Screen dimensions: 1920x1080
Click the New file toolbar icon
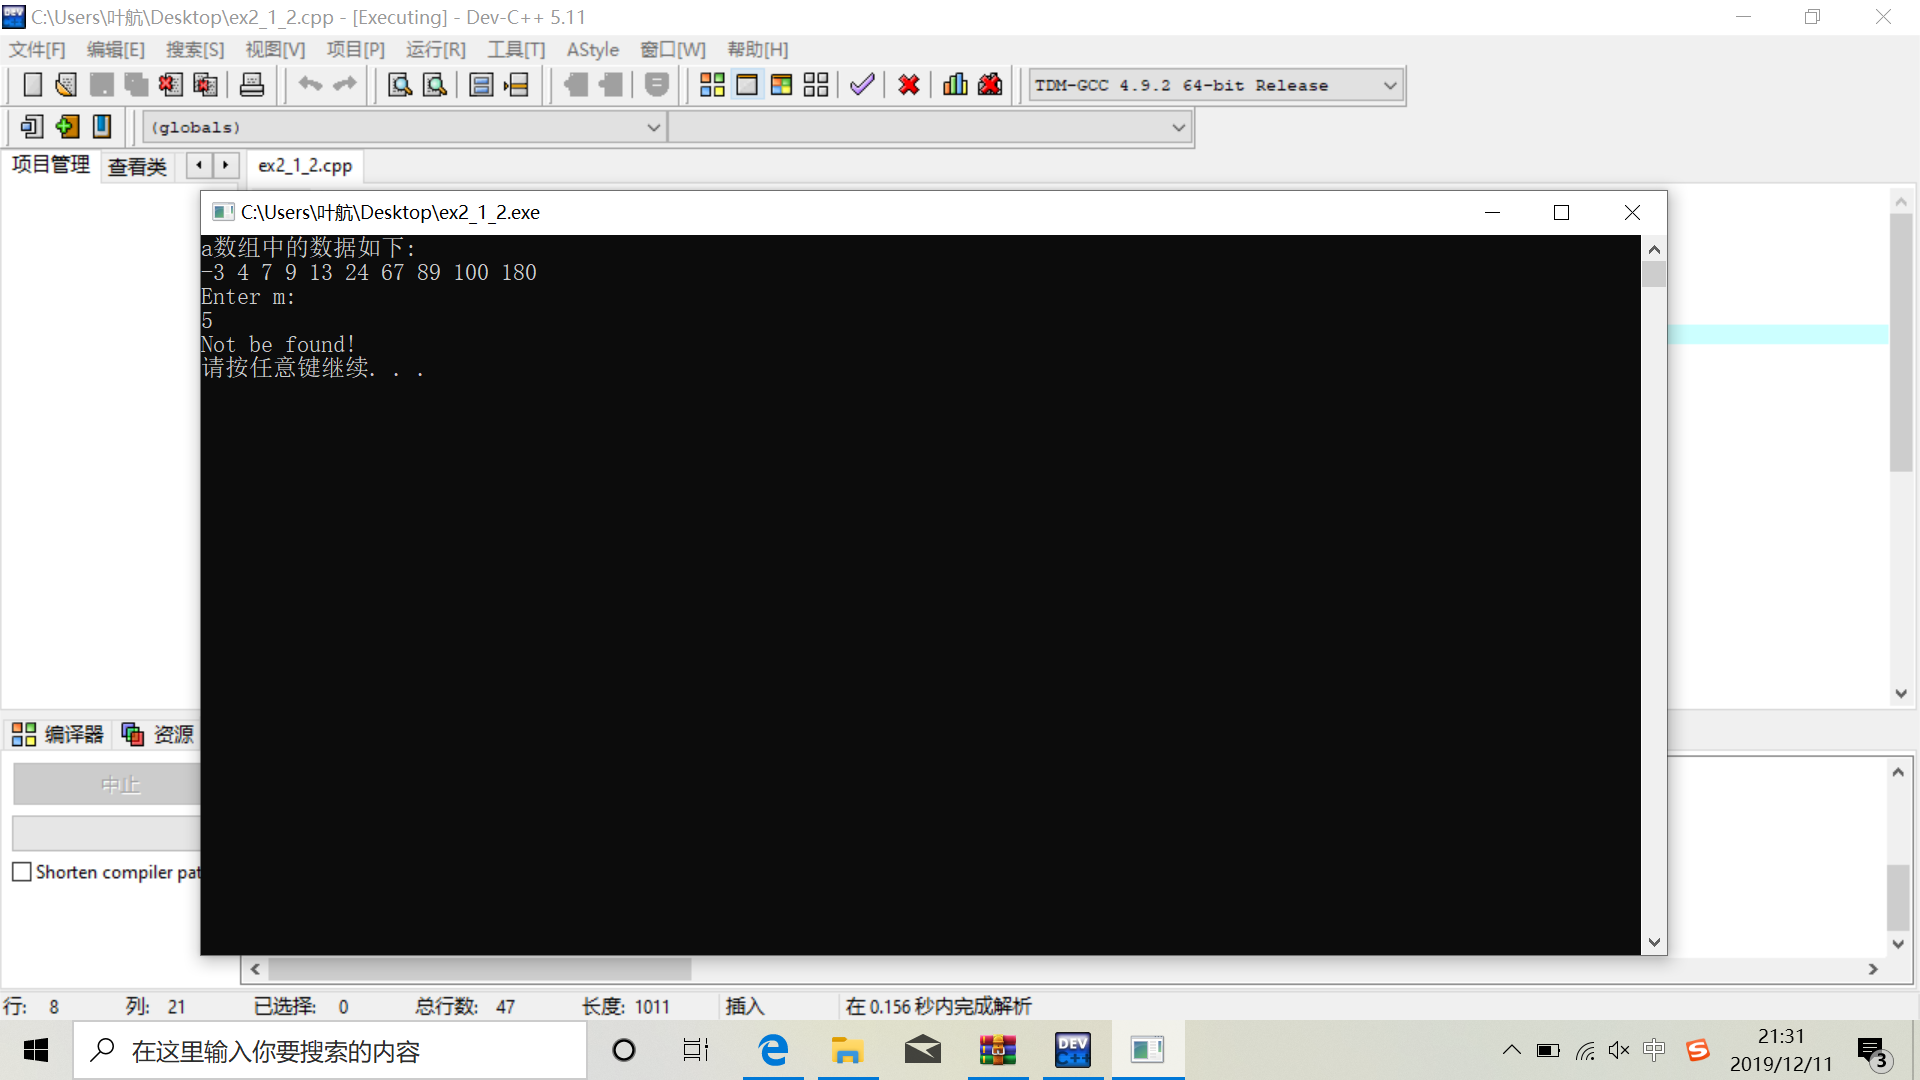(32, 85)
